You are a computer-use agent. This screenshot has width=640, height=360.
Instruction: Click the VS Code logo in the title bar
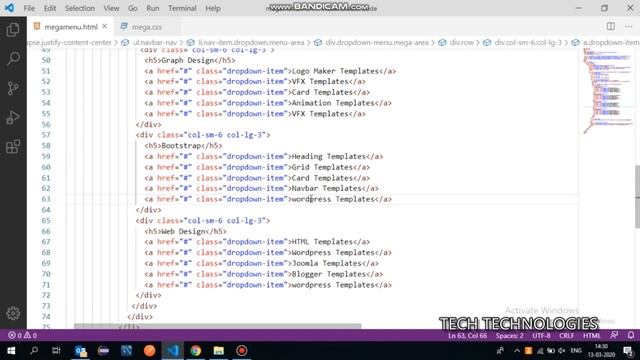click(9, 8)
